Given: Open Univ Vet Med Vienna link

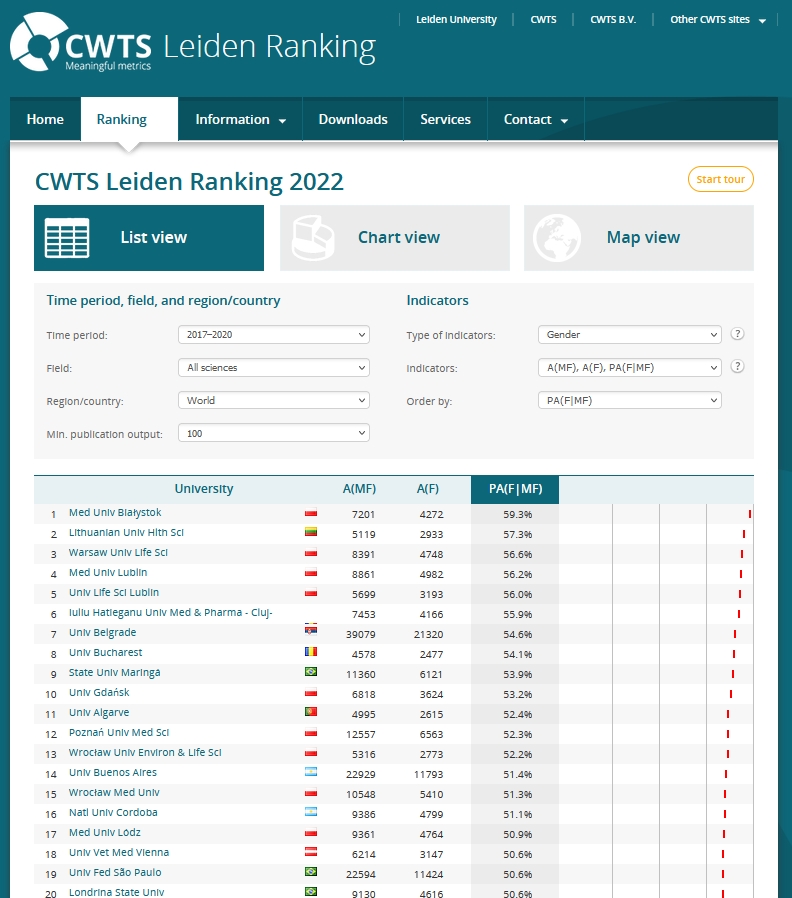Looking at the screenshot, I should coord(119,853).
